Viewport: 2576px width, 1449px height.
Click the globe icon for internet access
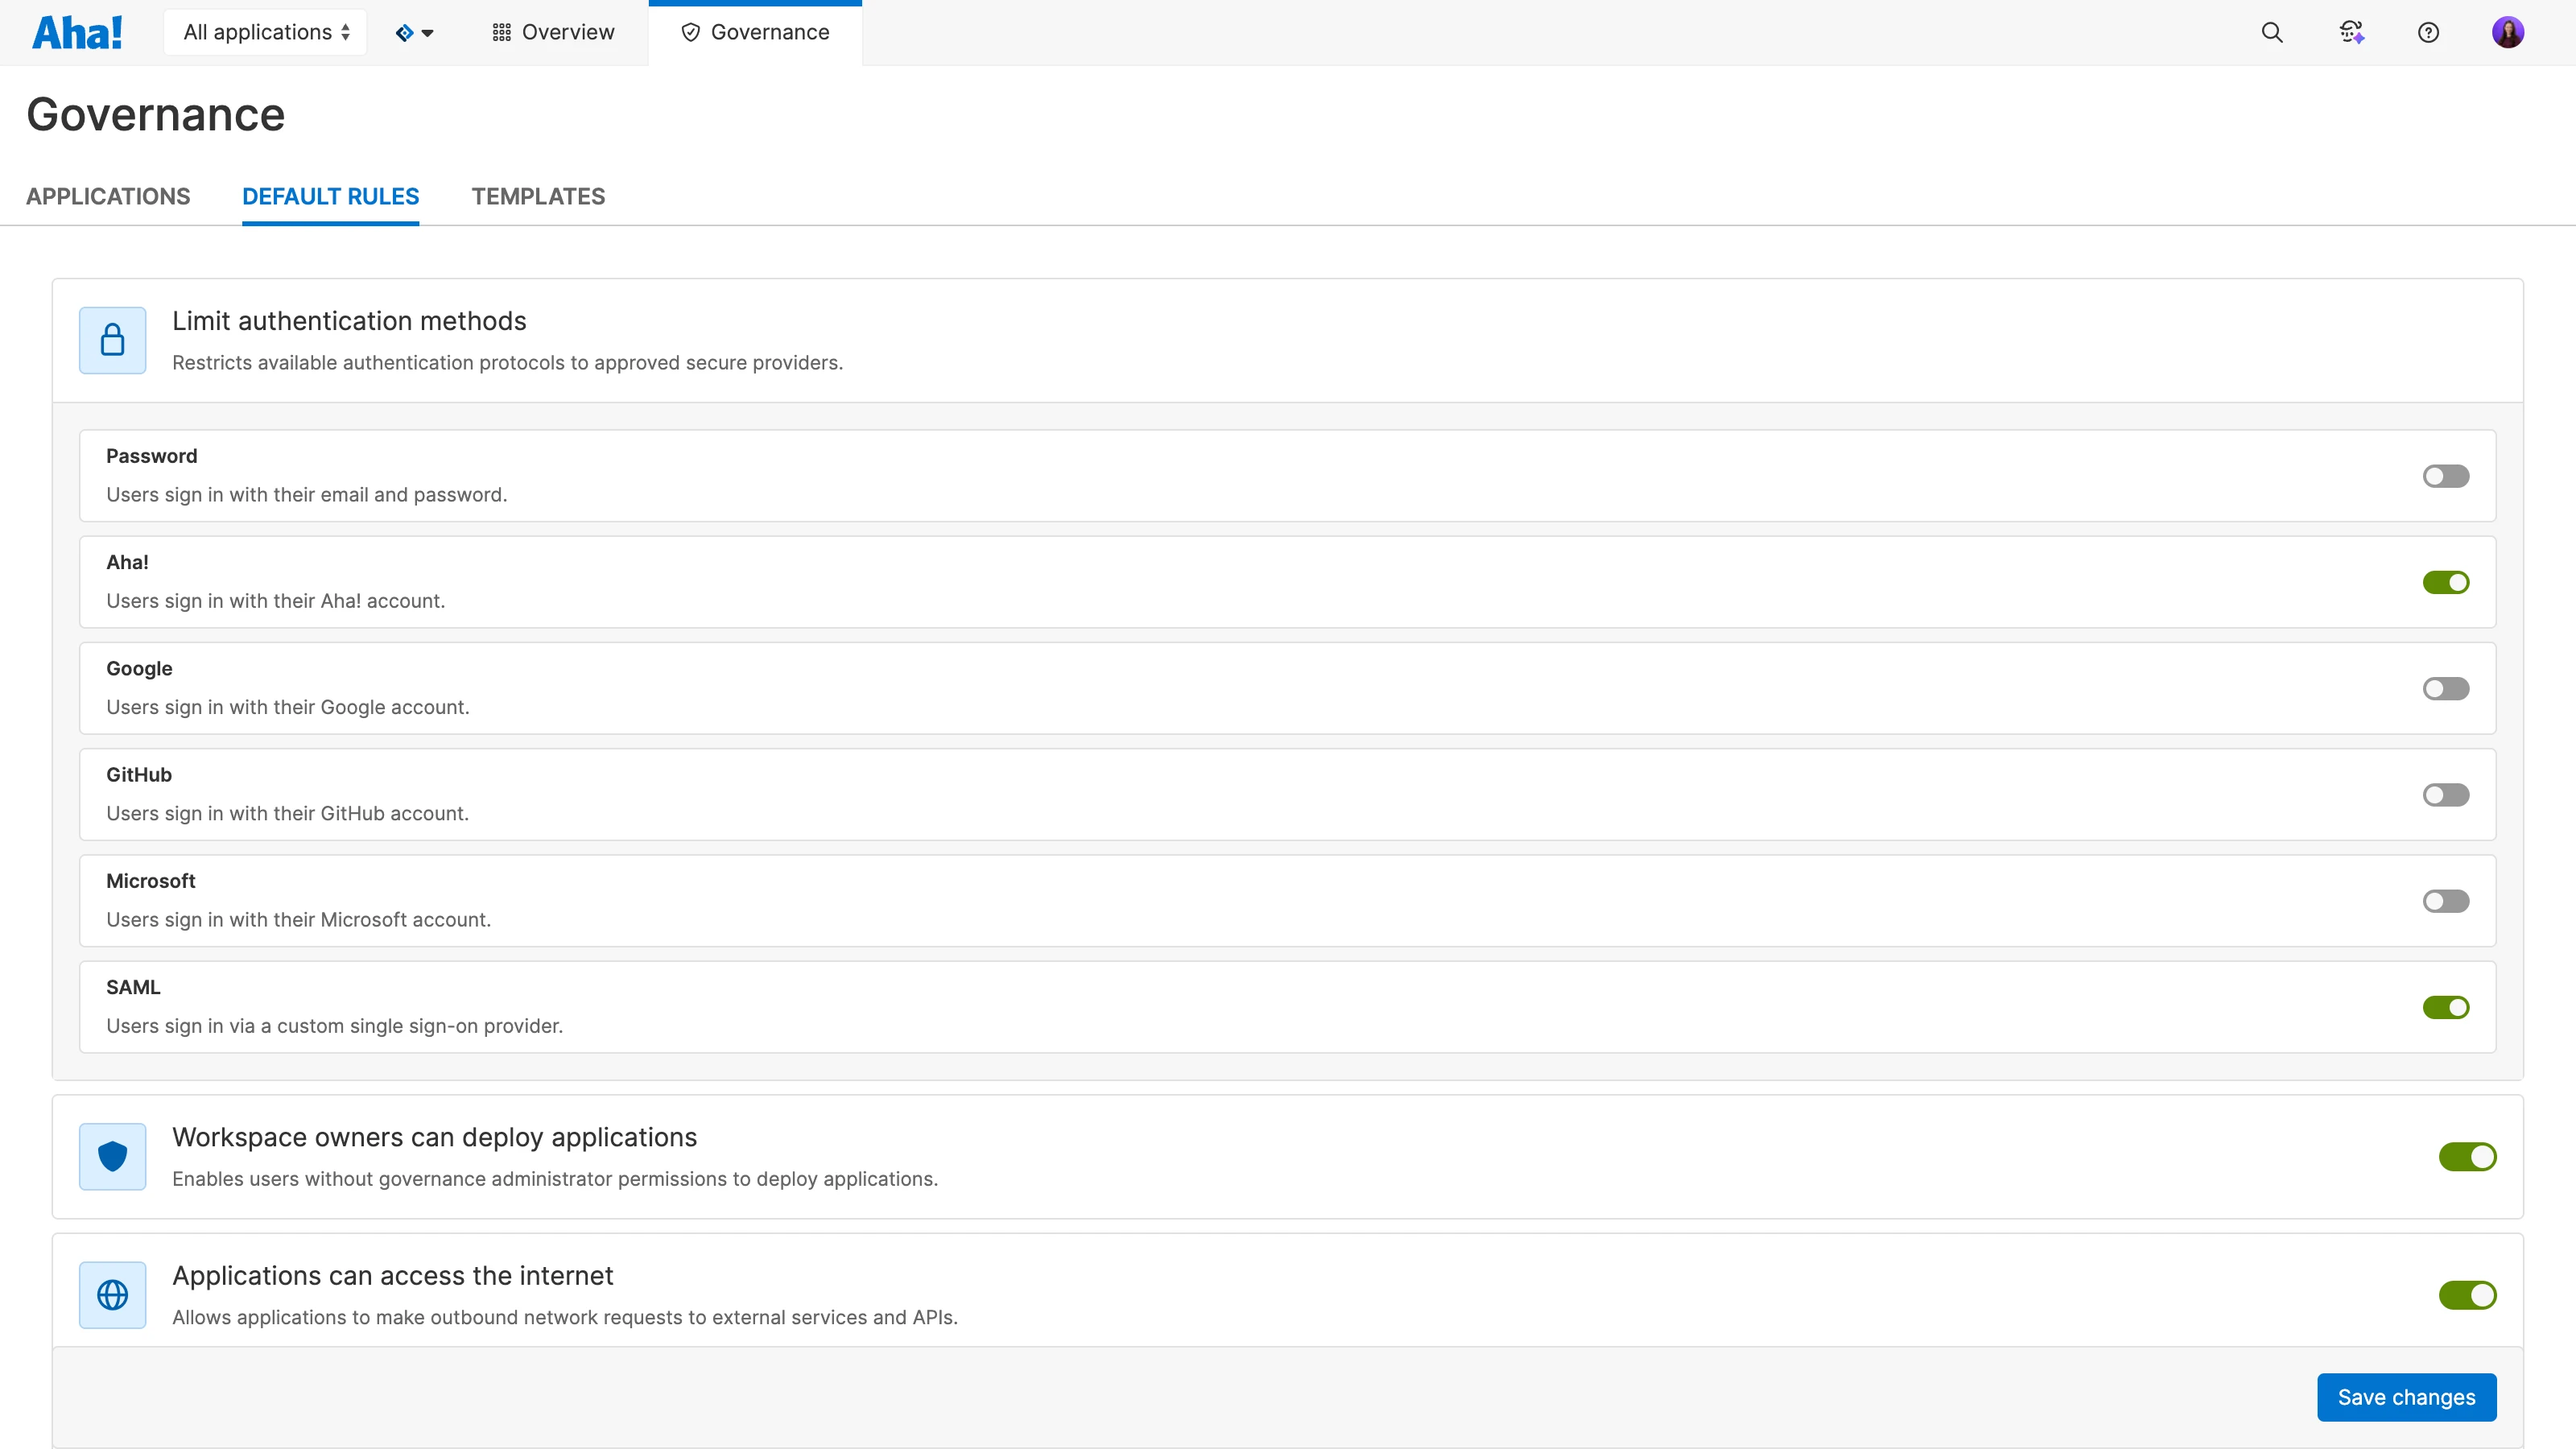tap(112, 1295)
